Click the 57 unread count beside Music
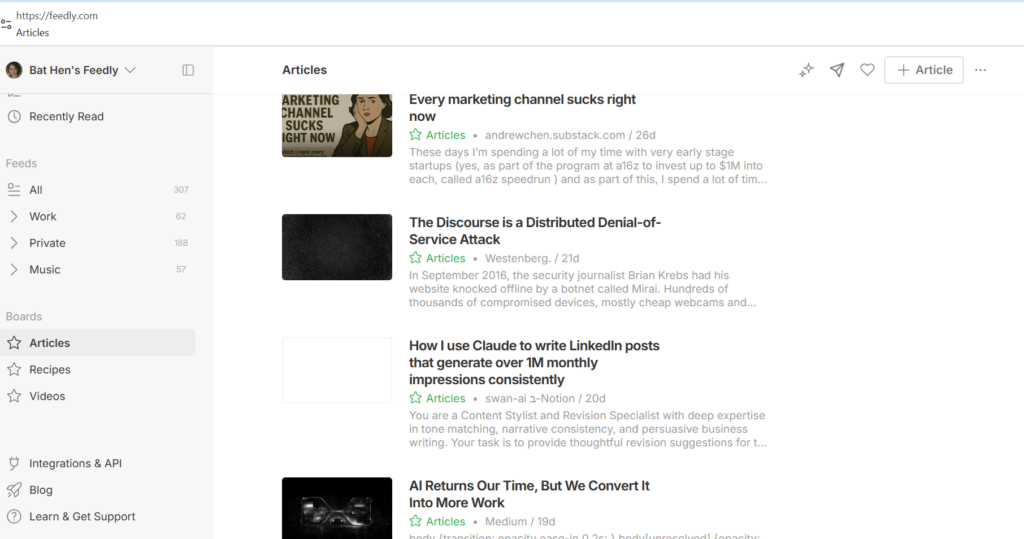Viewport: 1024px width, 539px height. click(181, 269)
